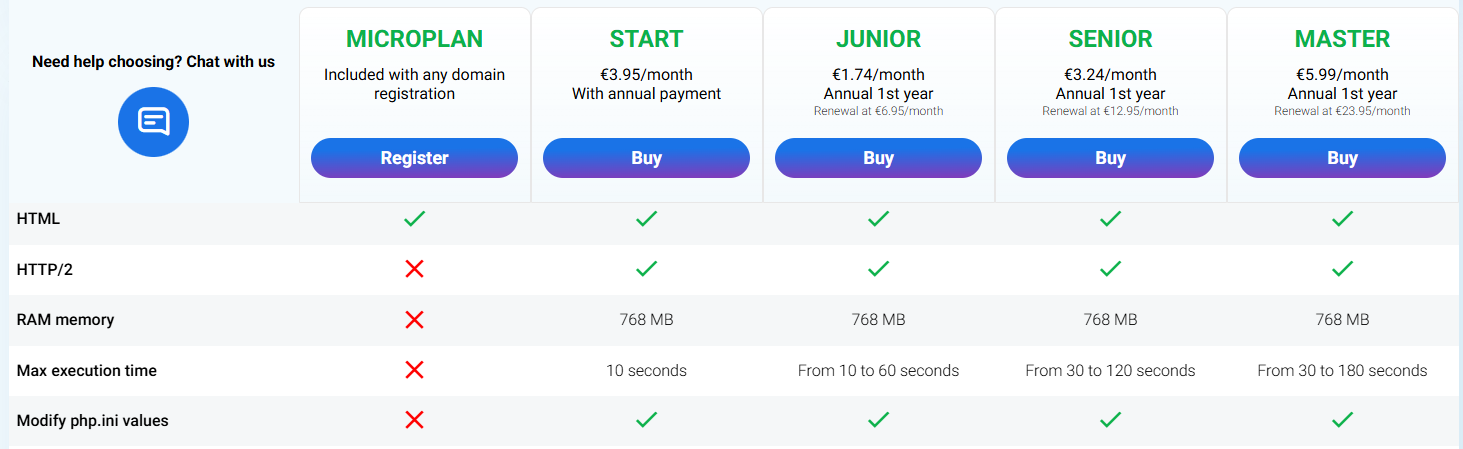Click SENIOR plan Modify php.ini checkmark

(x=1110, y=420)
